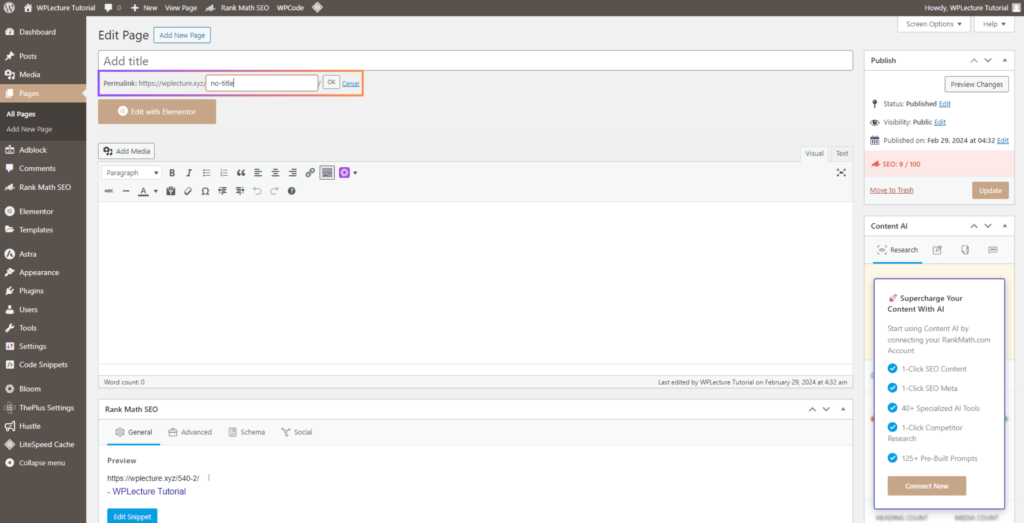The image size is (1024, 523).
Task: Open Rank Math Advanced tab
Action: point(190,432)
